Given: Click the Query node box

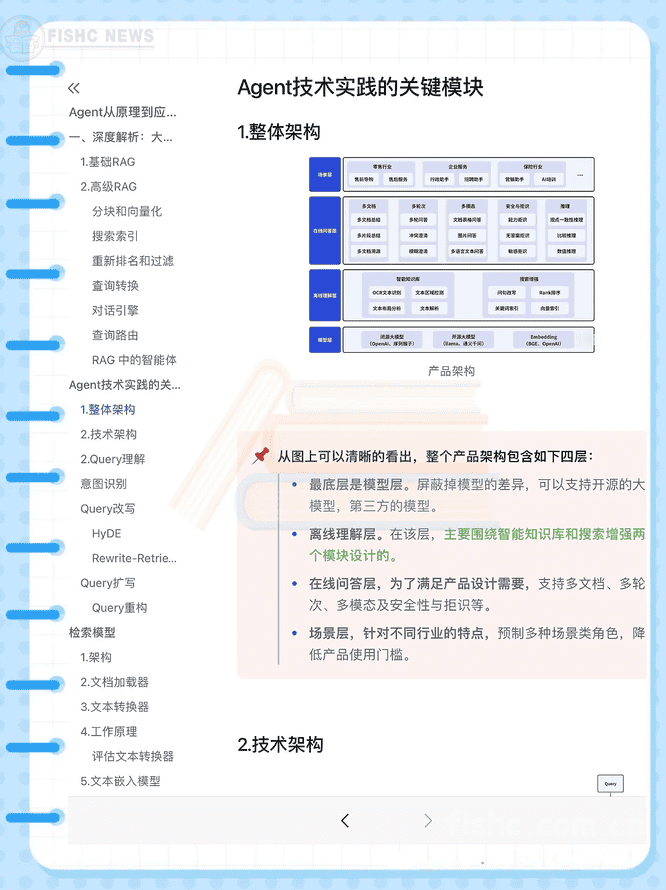Looking at the screenshot, I should tap(610, 784).
